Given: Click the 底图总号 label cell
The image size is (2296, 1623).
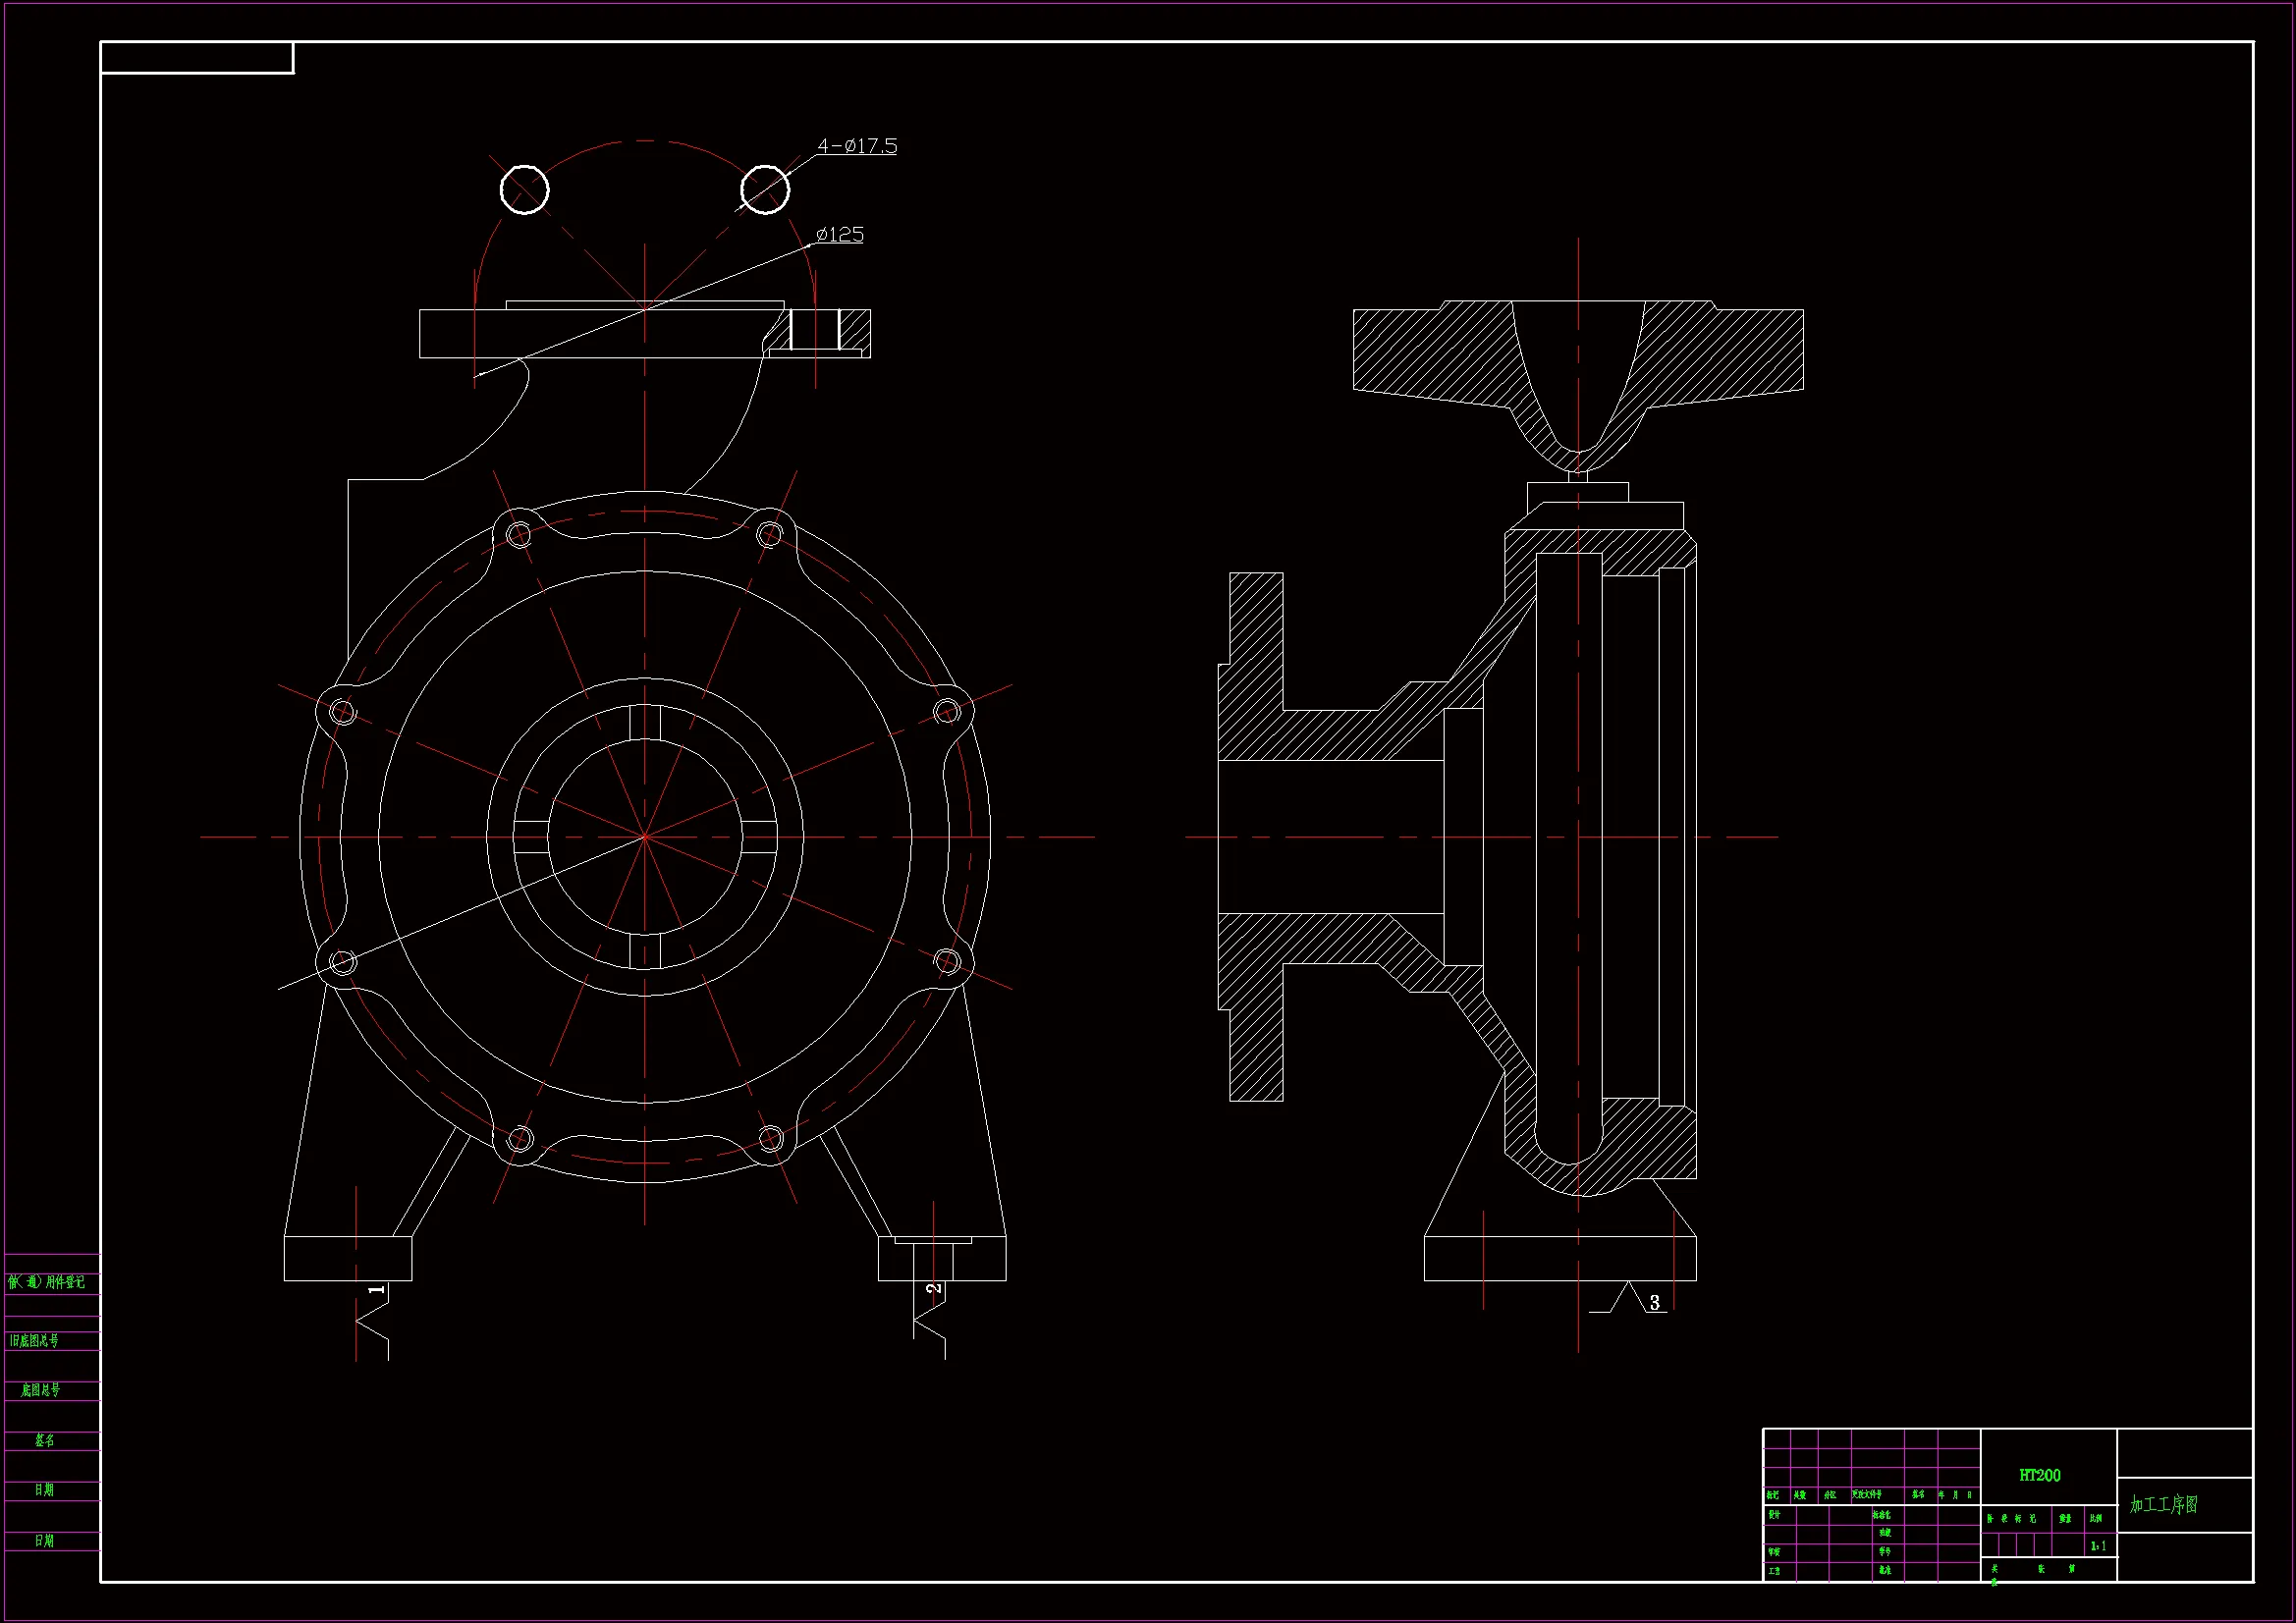Looking at the screenshot, I should tap(41, 1390).
